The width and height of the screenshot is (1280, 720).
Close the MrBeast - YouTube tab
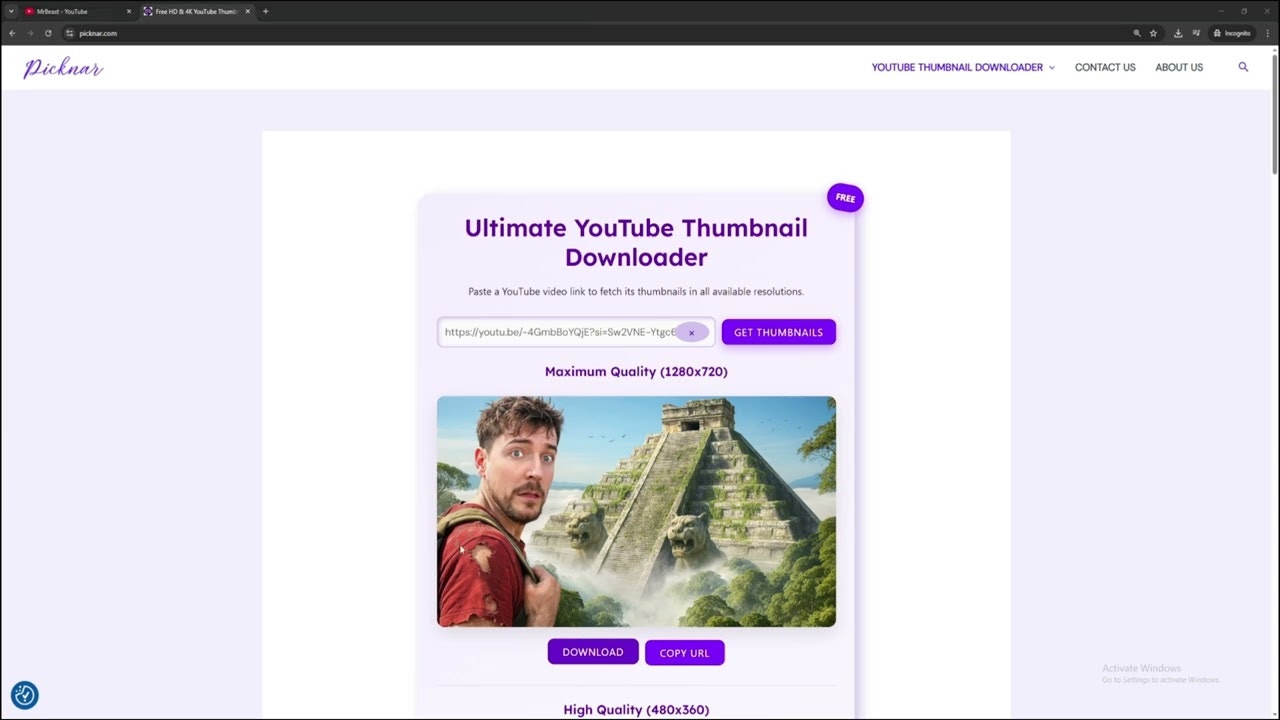pyautogui.click(x=128, y=11)
